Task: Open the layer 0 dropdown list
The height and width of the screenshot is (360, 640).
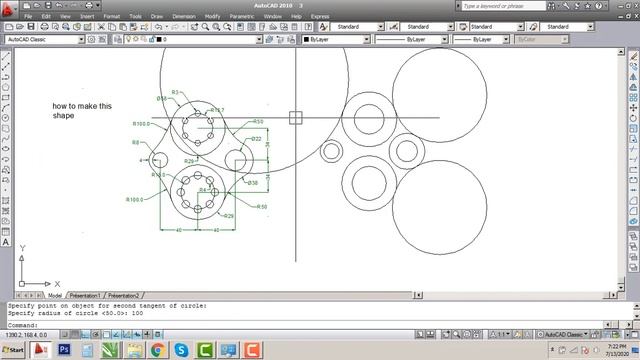Action: [x=259, y=39]
